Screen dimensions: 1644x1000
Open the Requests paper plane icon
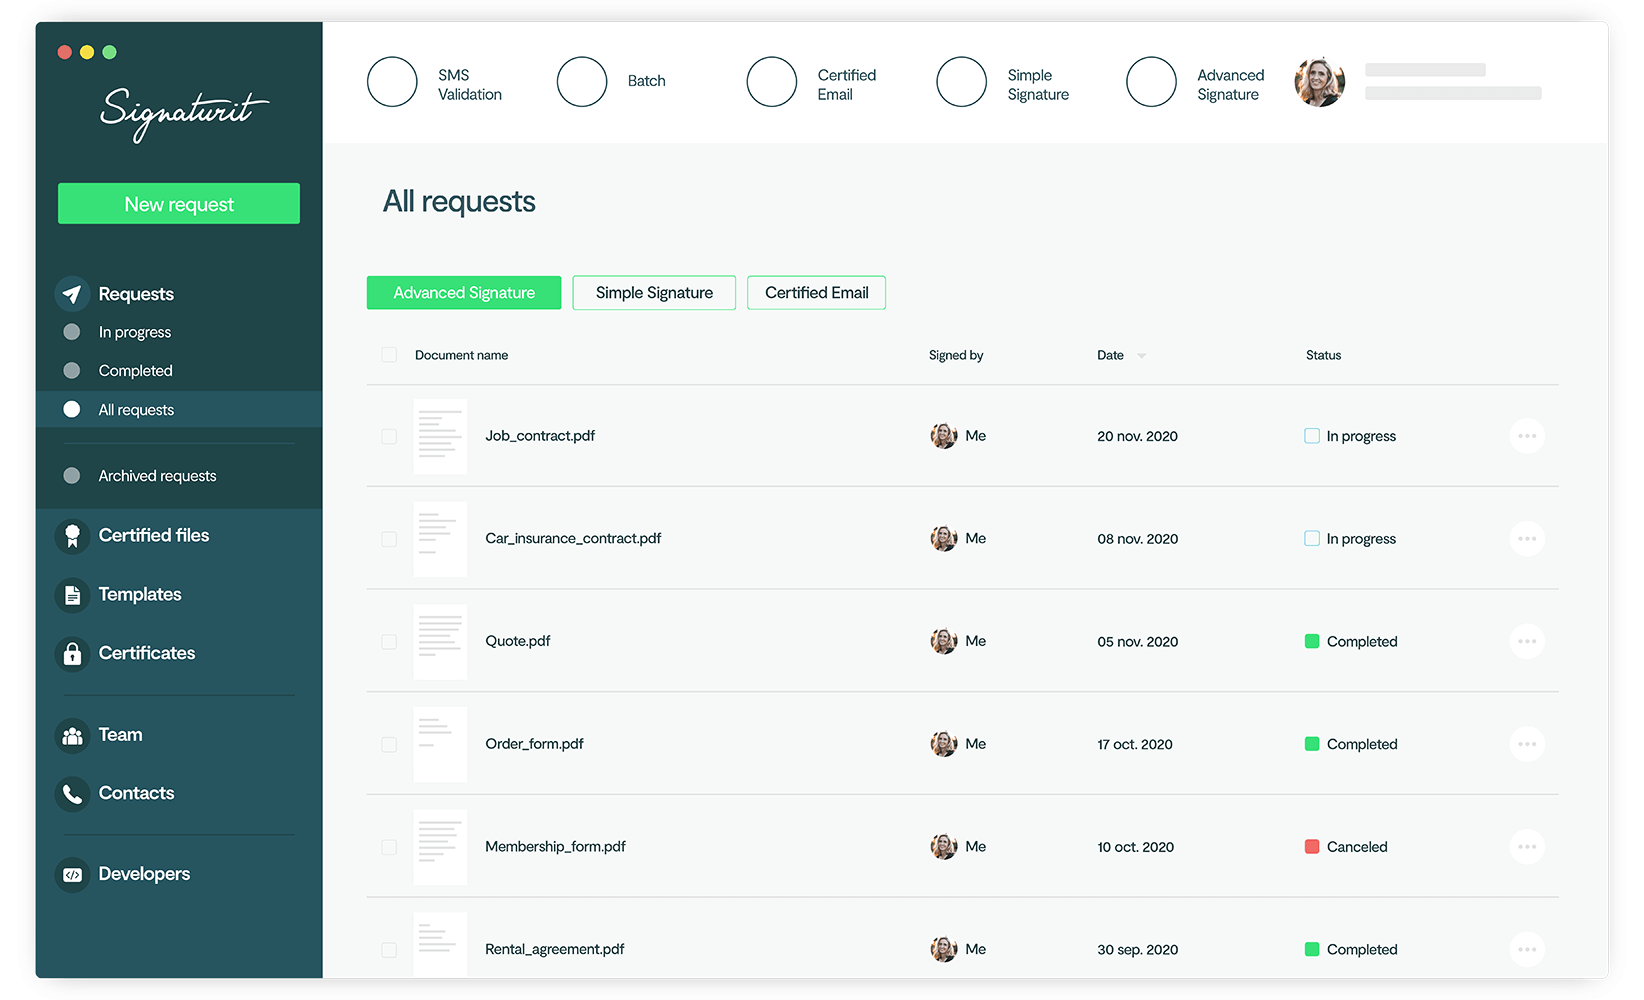(72, 294)
